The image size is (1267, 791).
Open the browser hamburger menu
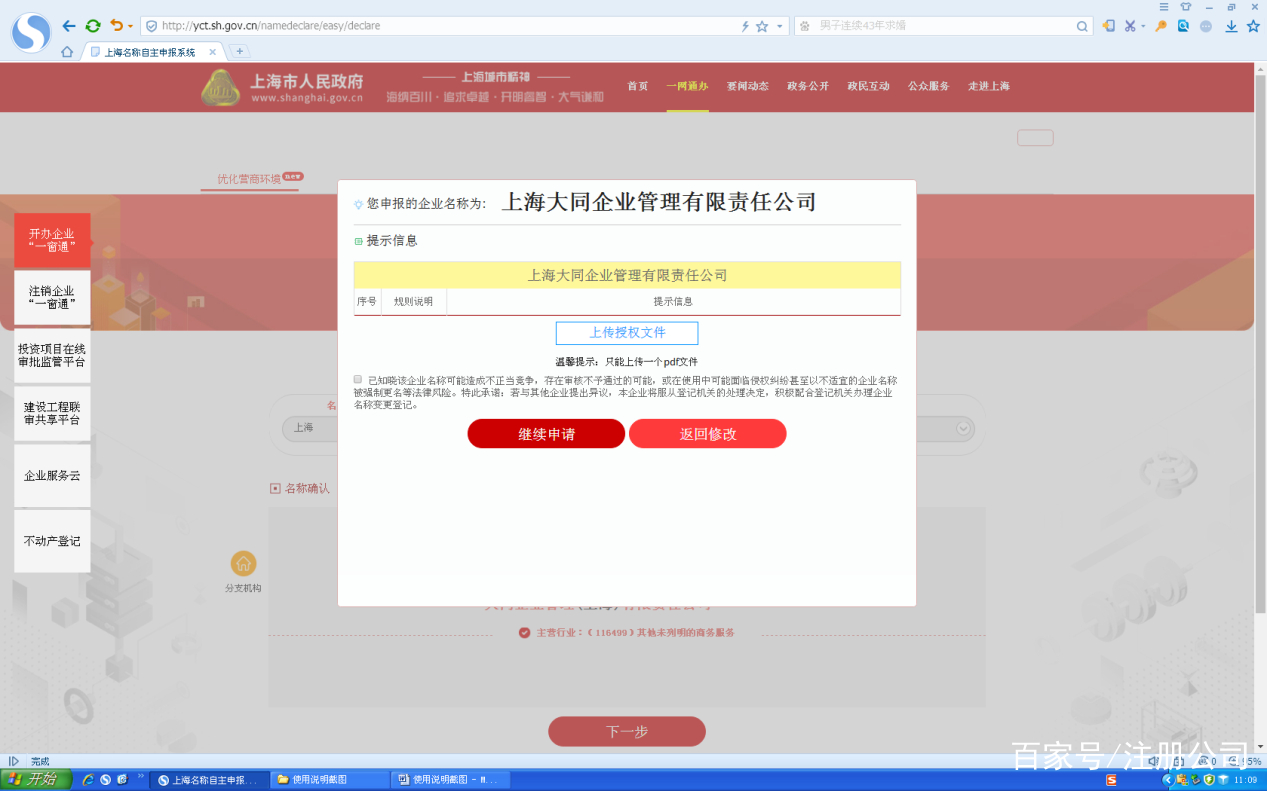pyautogui.click(x=1162, y=7)
